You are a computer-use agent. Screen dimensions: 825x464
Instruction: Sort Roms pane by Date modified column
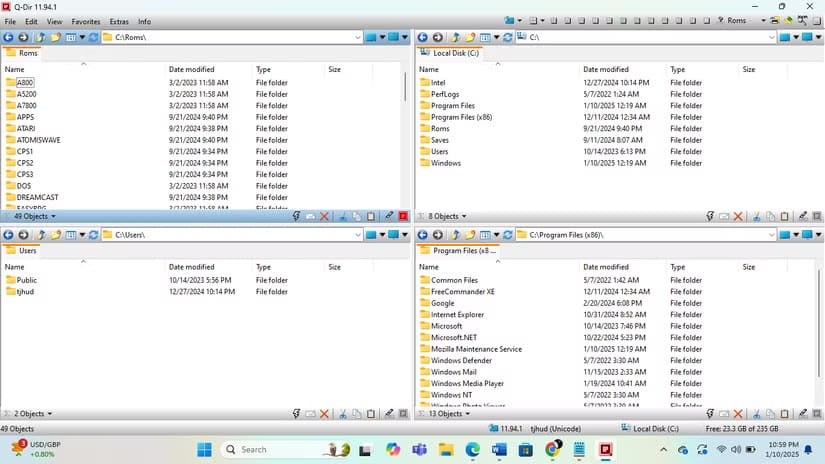click(191, 70)
